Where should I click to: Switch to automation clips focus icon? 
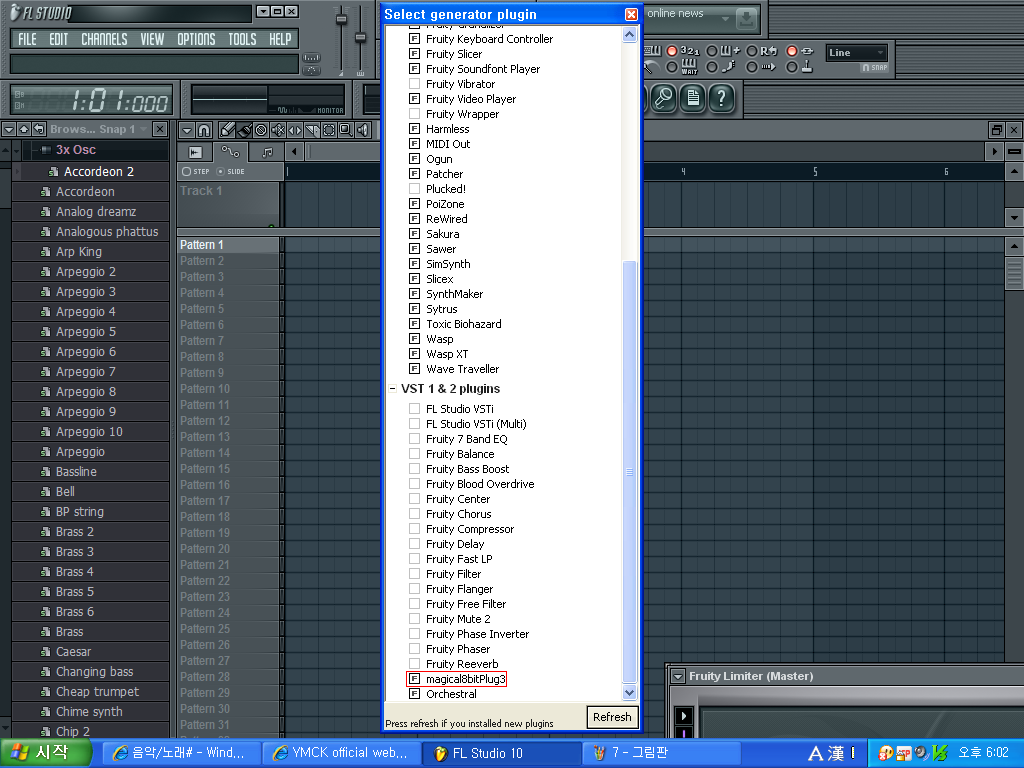pos(231,152)
